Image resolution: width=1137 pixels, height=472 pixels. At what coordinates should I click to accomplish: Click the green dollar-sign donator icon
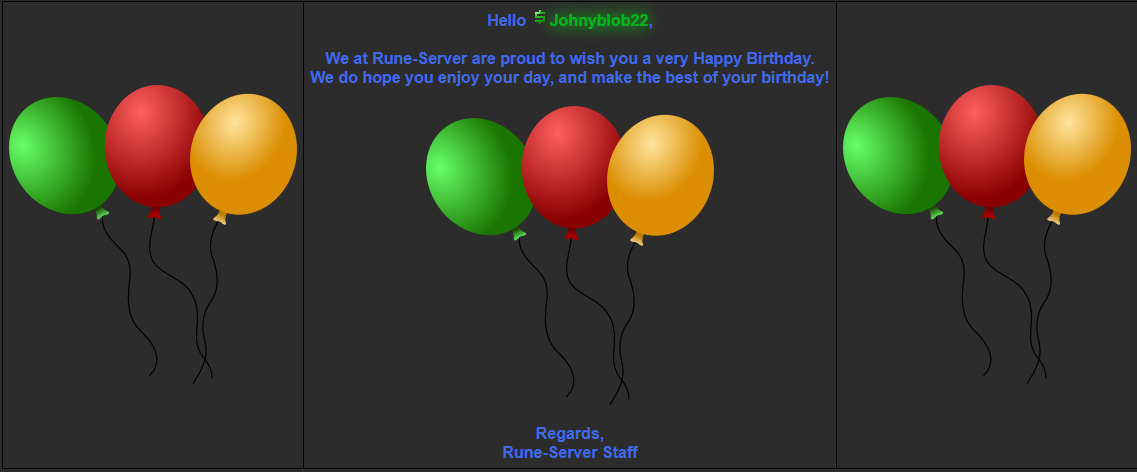539,18
